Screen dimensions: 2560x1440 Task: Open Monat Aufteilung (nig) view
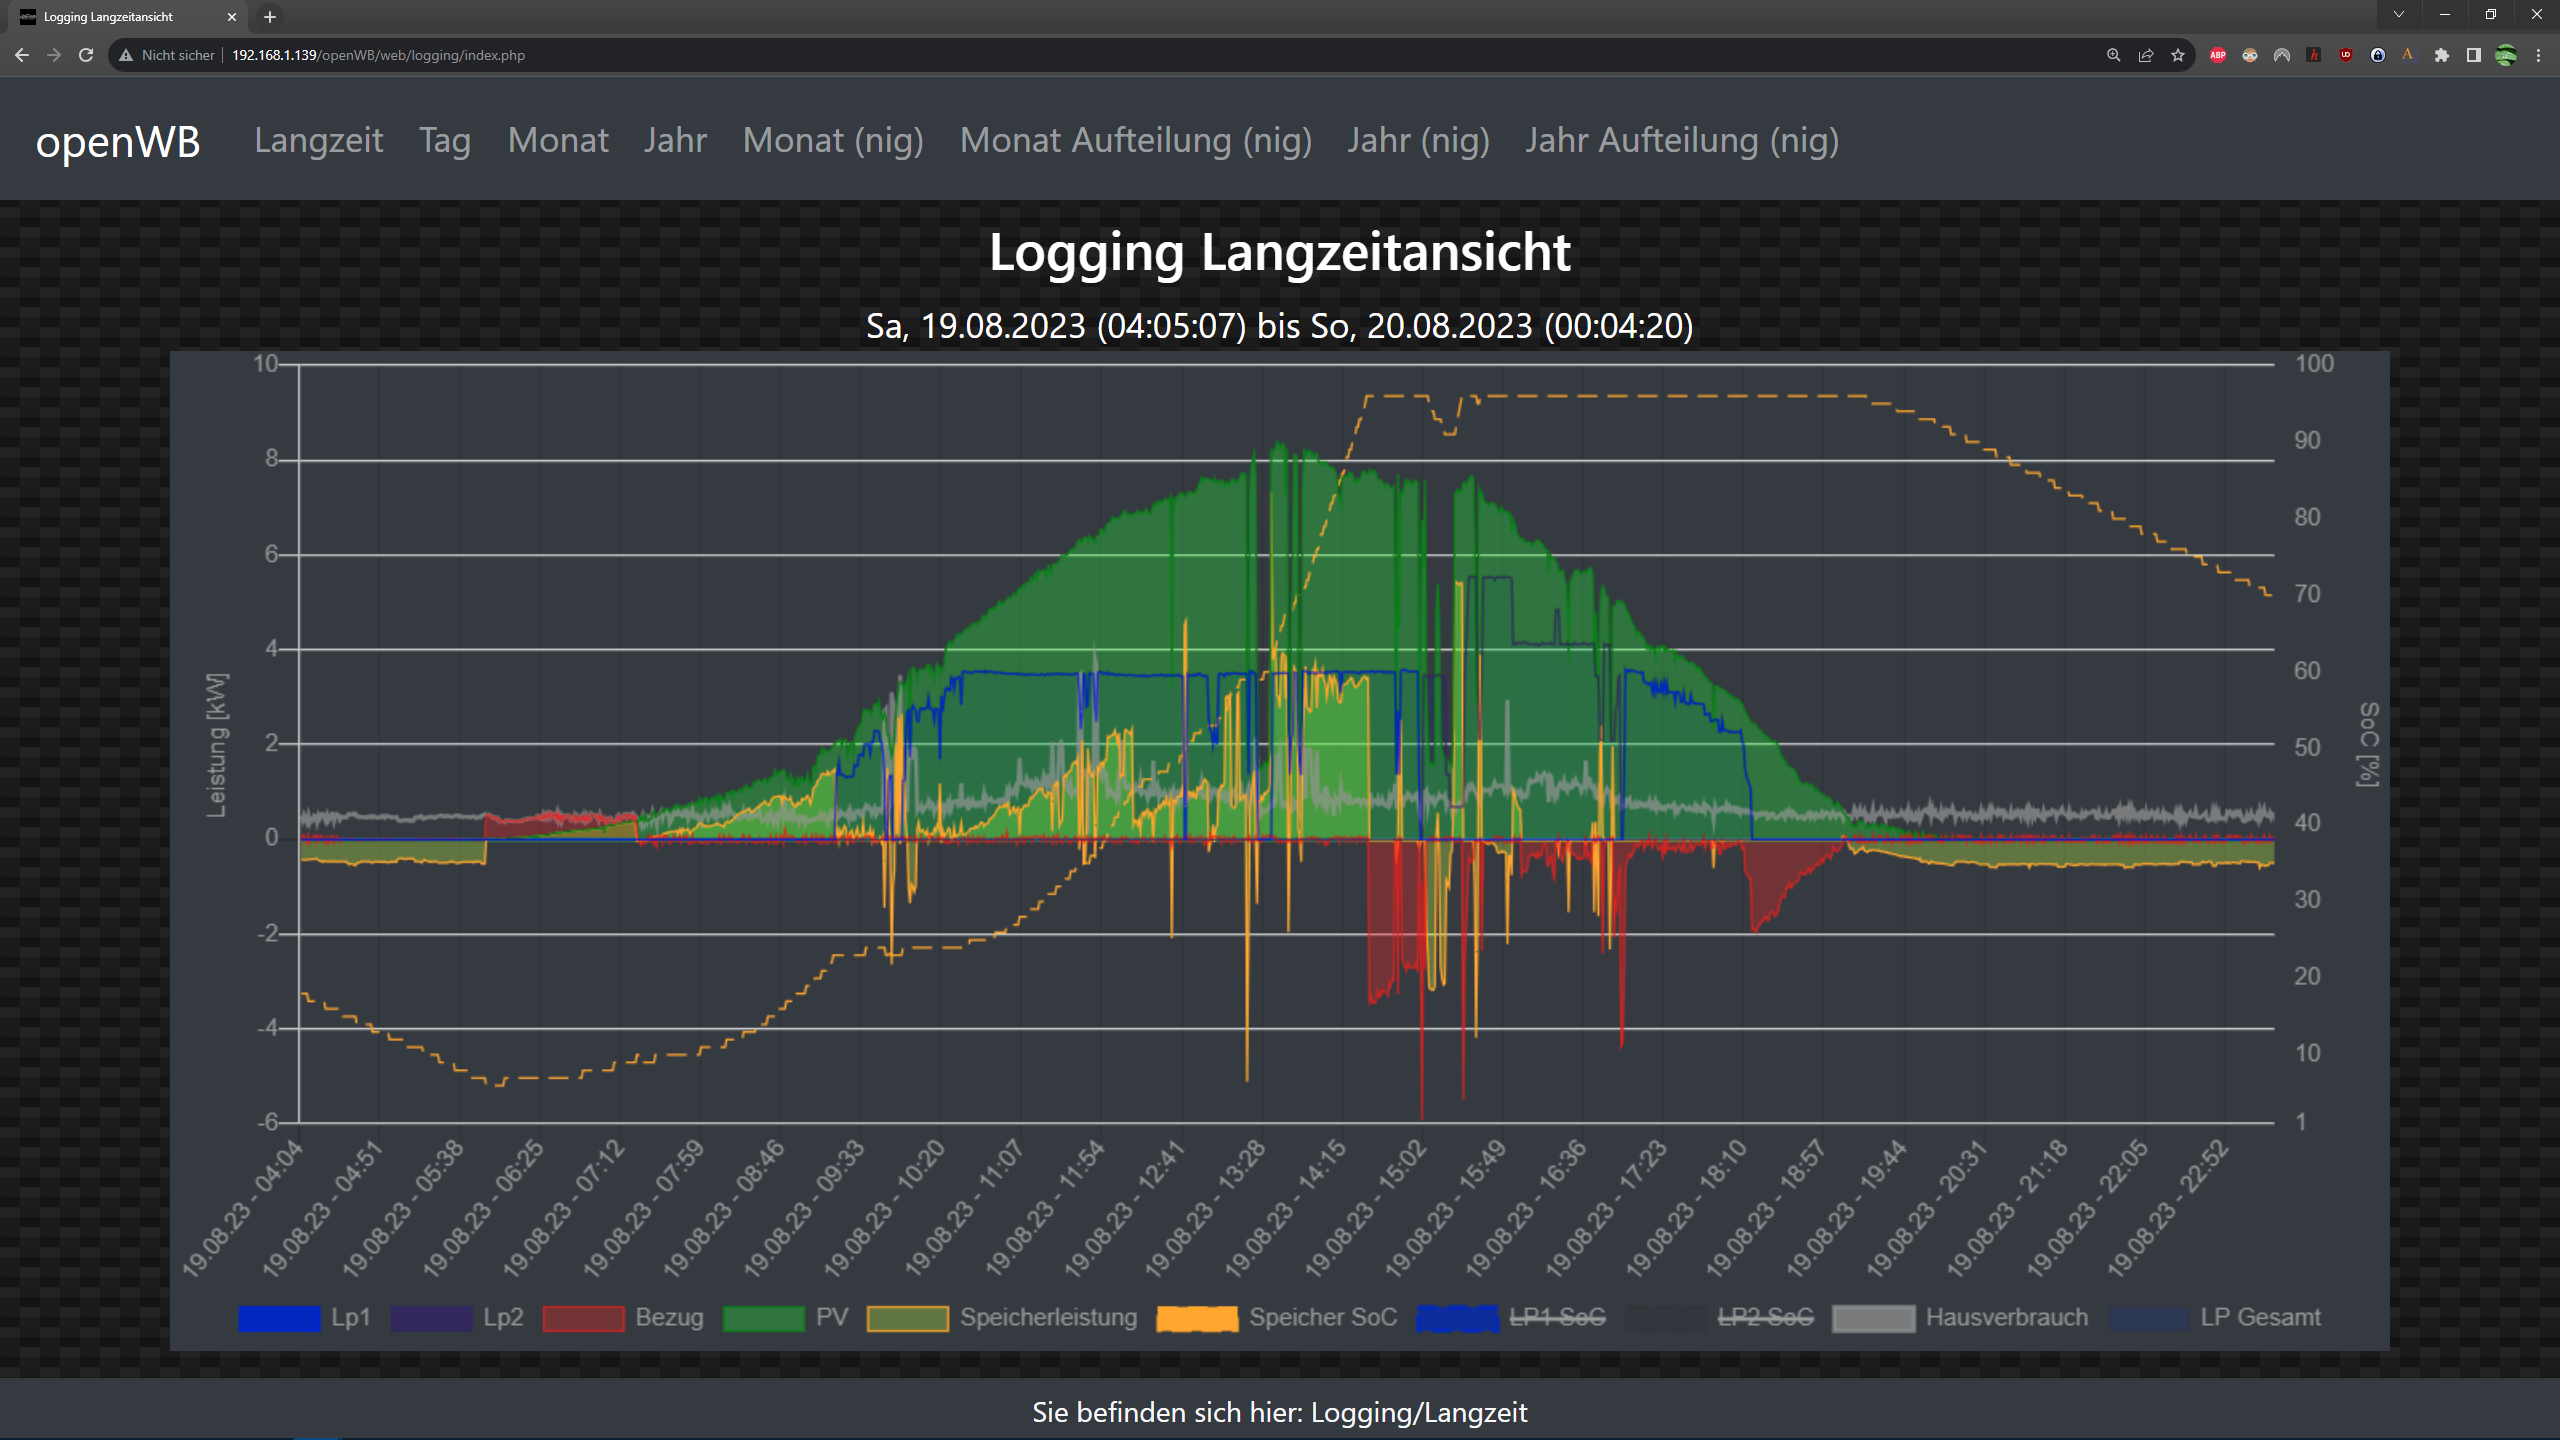tap(1135, 140)
